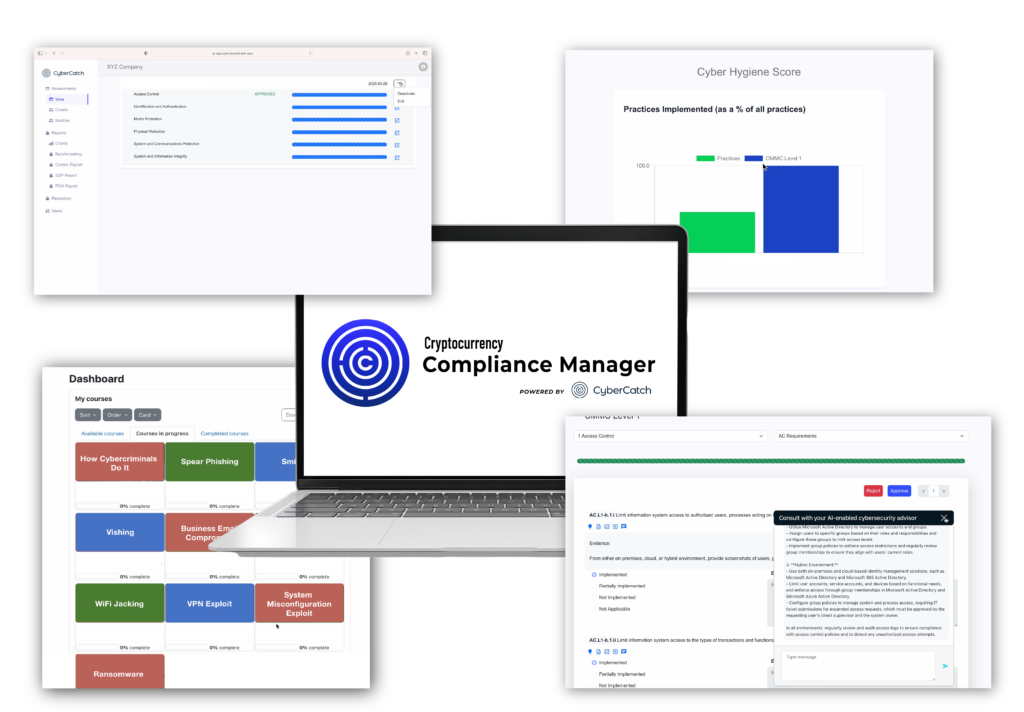Image resolution: width=1024 pixels, height=712 pixels.
Task: Open the Ransomware course card
Action: coord(120,672)
